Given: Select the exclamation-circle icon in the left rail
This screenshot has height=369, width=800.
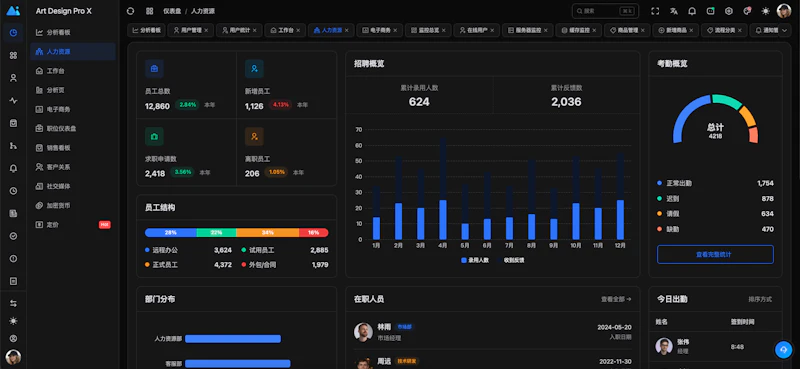Looking at the screenshot, I should (x=13, y=258).
